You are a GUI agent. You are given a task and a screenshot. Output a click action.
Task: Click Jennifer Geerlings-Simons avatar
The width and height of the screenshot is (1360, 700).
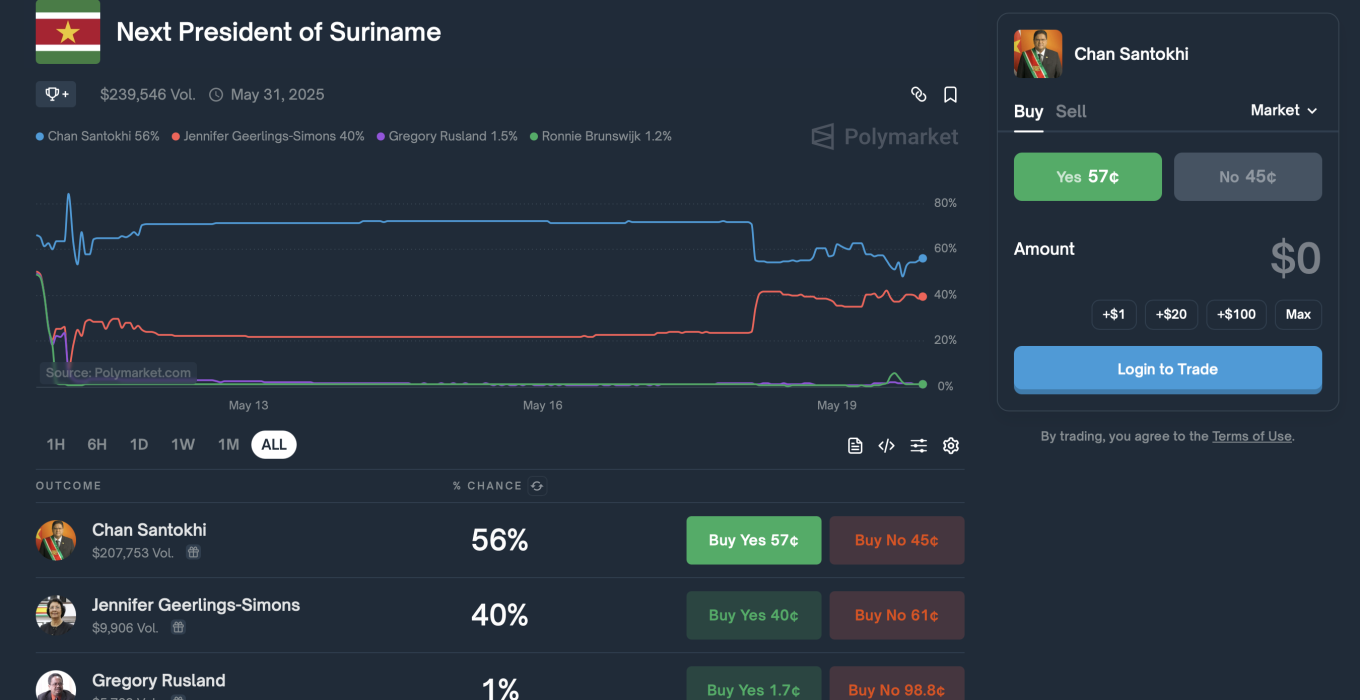[56, 615]
